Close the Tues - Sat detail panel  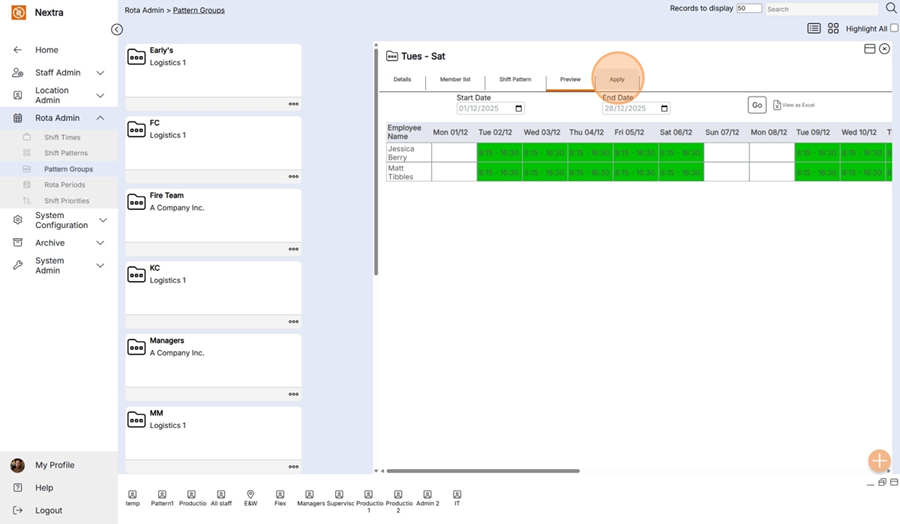885,49
